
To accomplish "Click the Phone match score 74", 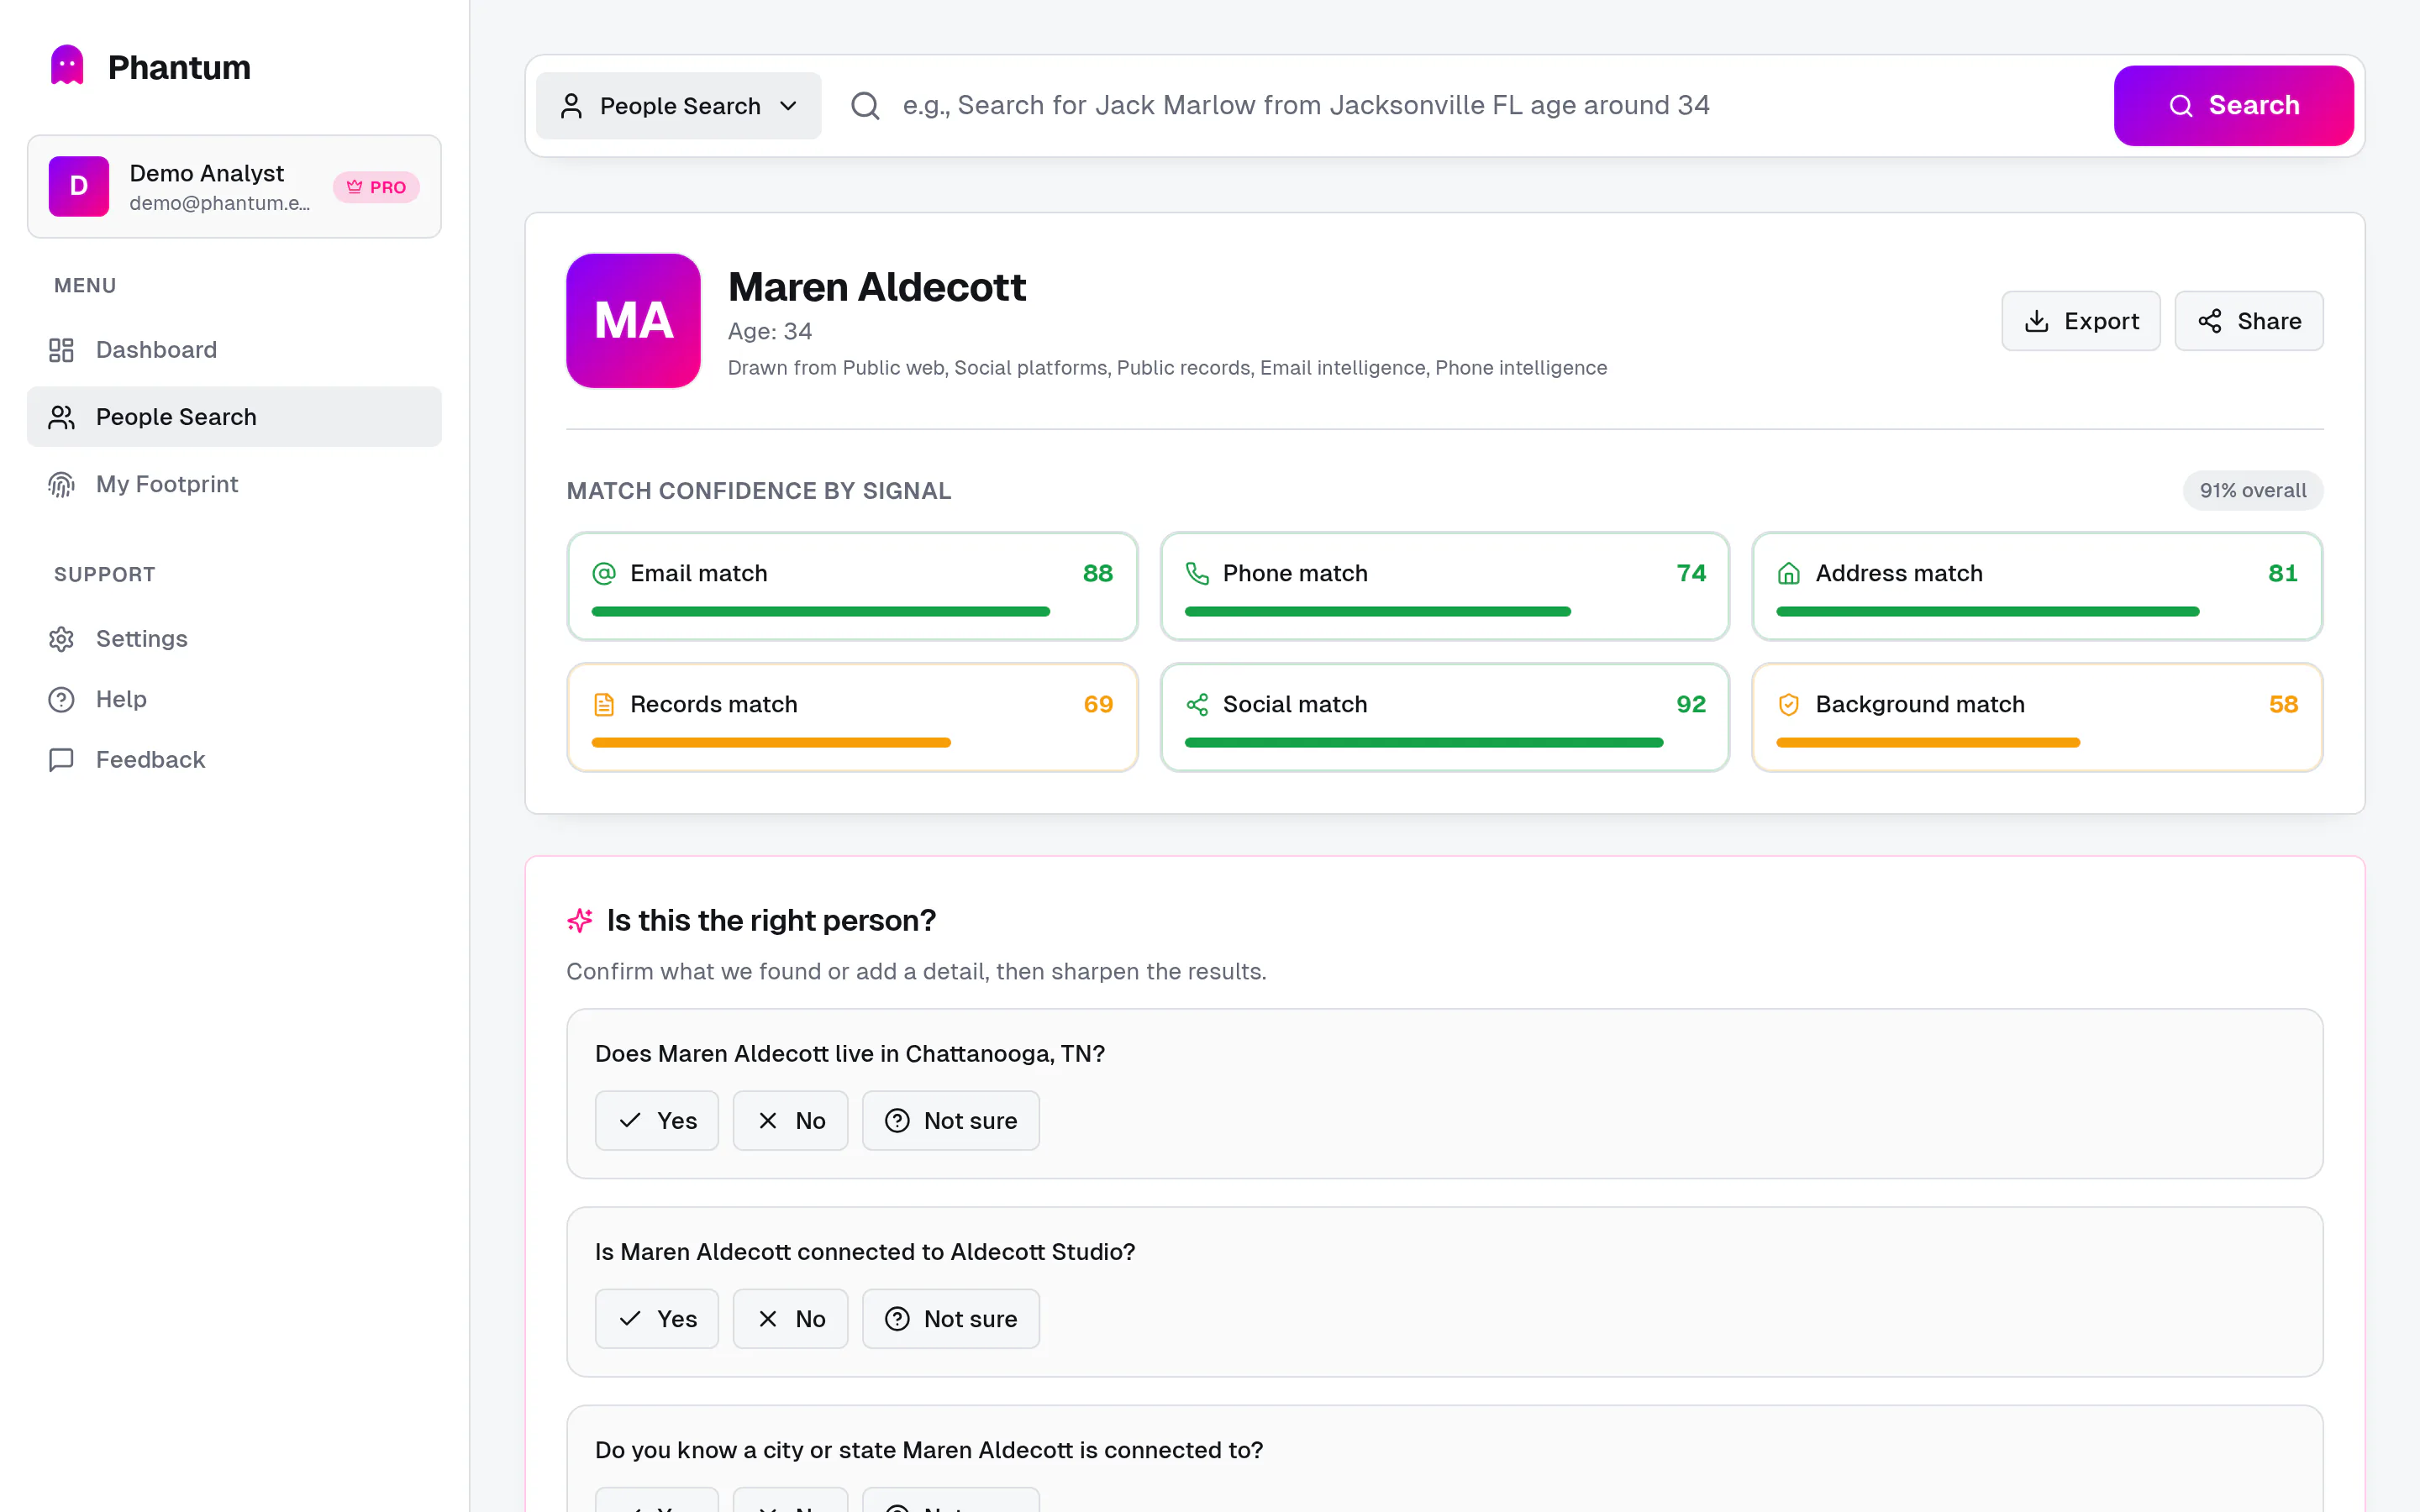I will 1691,573.
